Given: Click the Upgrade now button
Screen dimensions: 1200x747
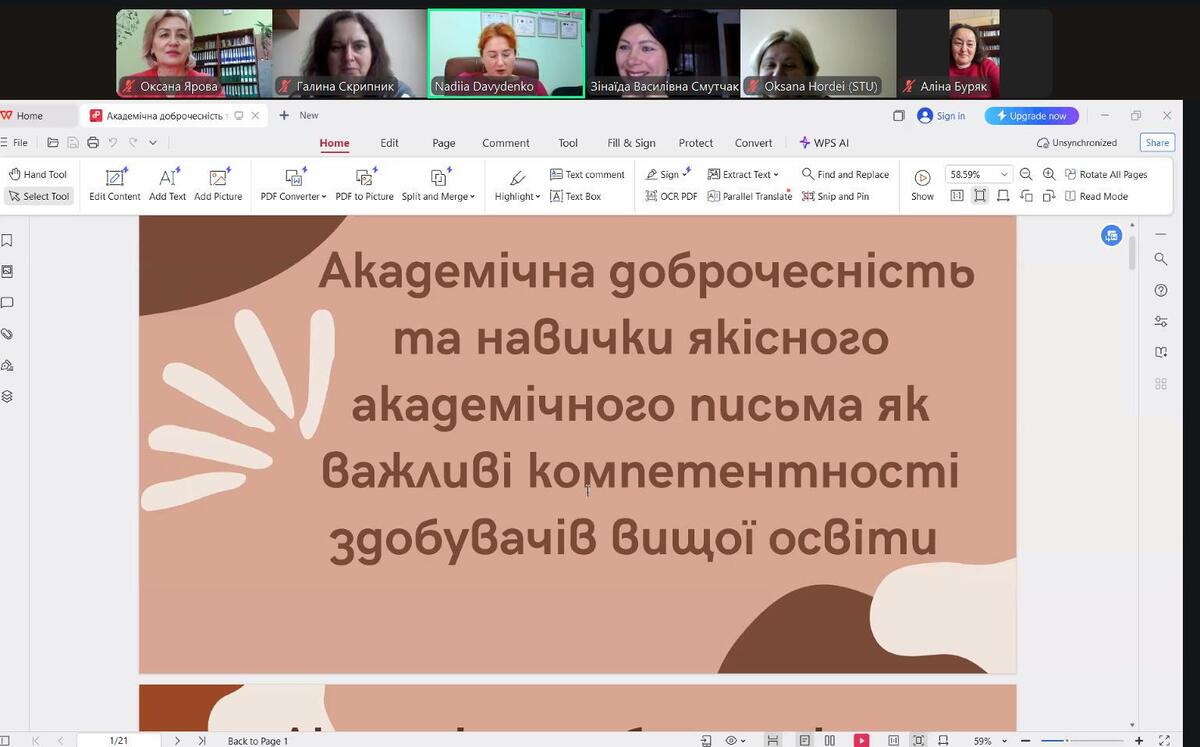Looking at the screenshot, I should pos(1031,116).
